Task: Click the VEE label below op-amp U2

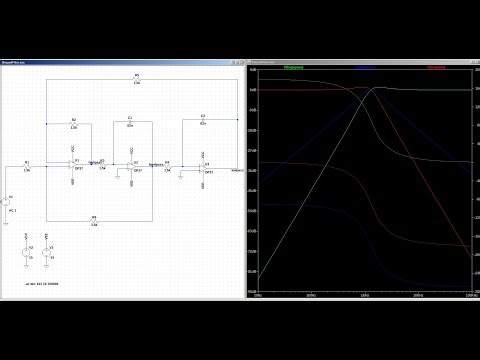Action: point(132,183)
